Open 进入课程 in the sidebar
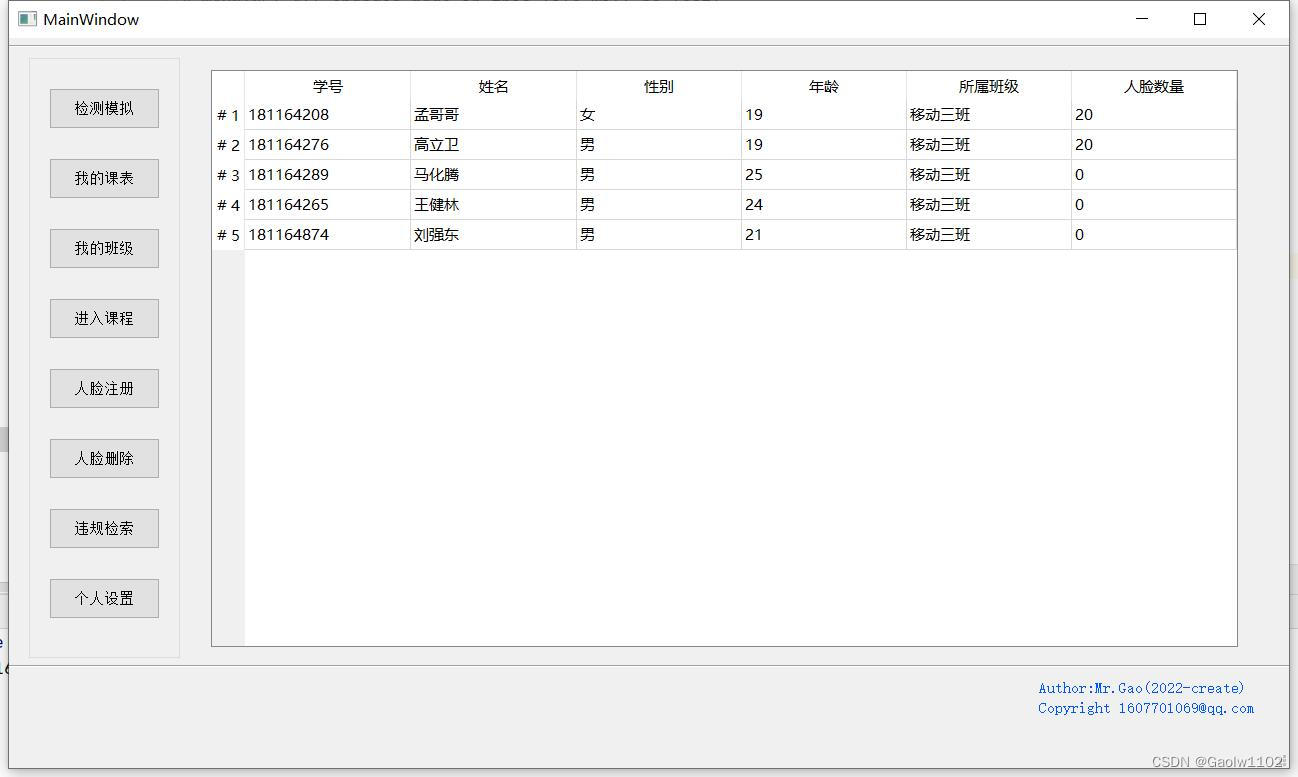Image resolution: width=1298 pixels, height=777 pixels. point(104,318)
